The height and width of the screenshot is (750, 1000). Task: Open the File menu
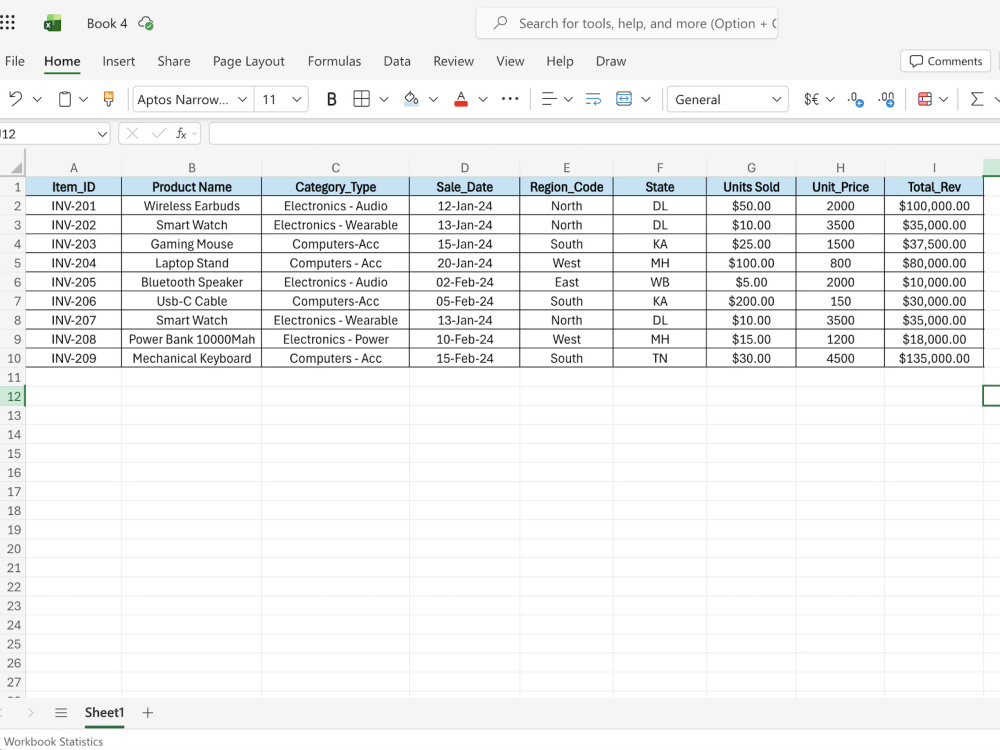[15, 61]
